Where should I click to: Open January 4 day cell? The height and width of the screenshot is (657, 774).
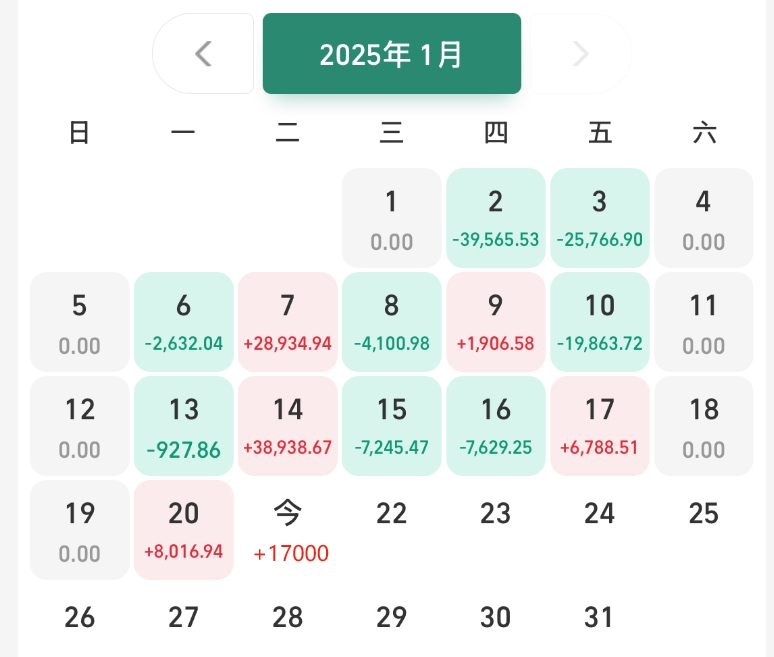[704, 218]
